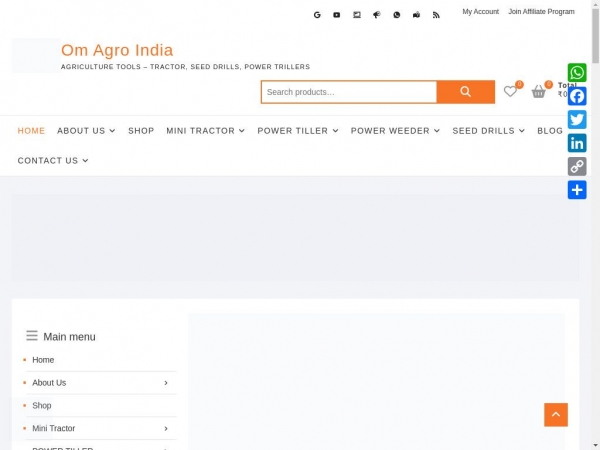
Task: Share page via WhatsApp side button
Action: [577, 73]
